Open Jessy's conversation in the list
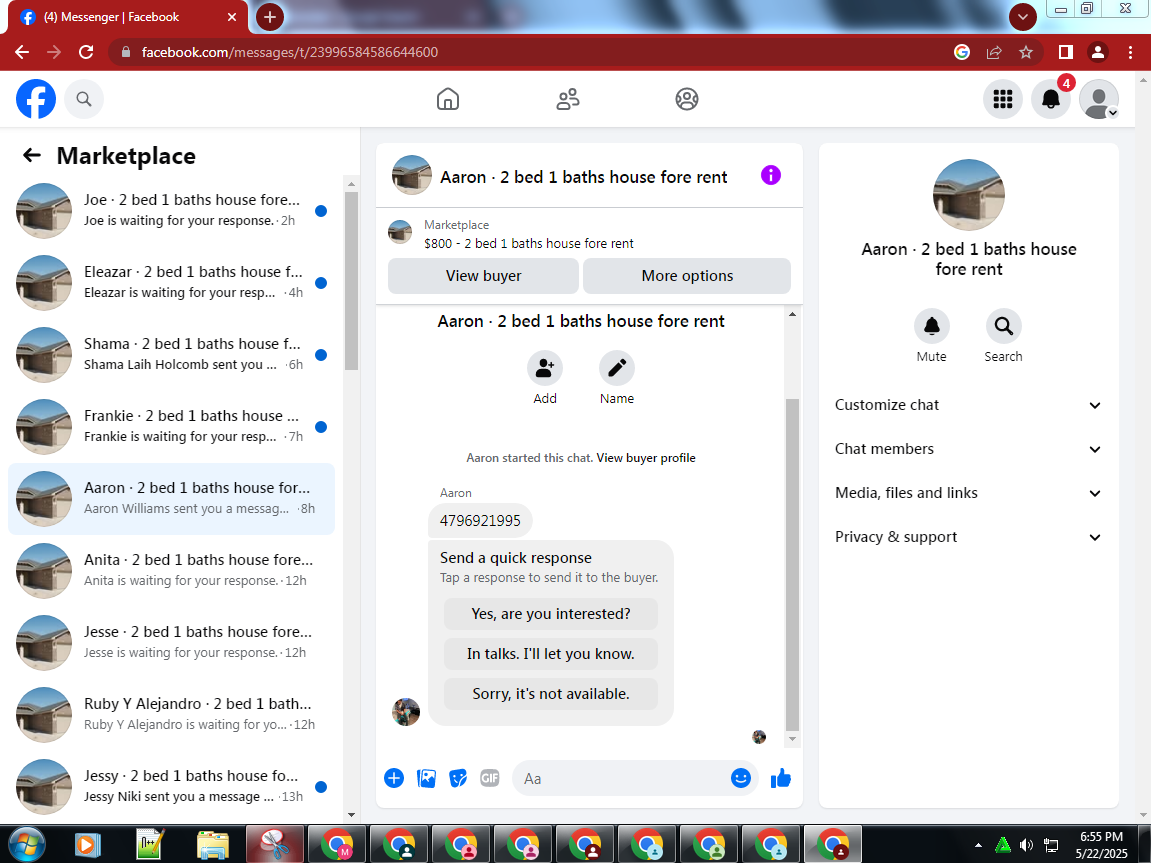This screenshot has width=1151, height=863. point(171,786)
